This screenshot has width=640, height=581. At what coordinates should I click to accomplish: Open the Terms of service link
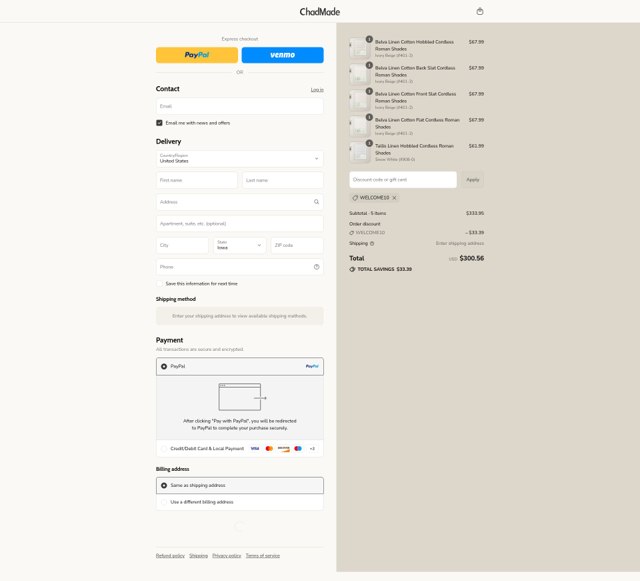pos(263,556)
